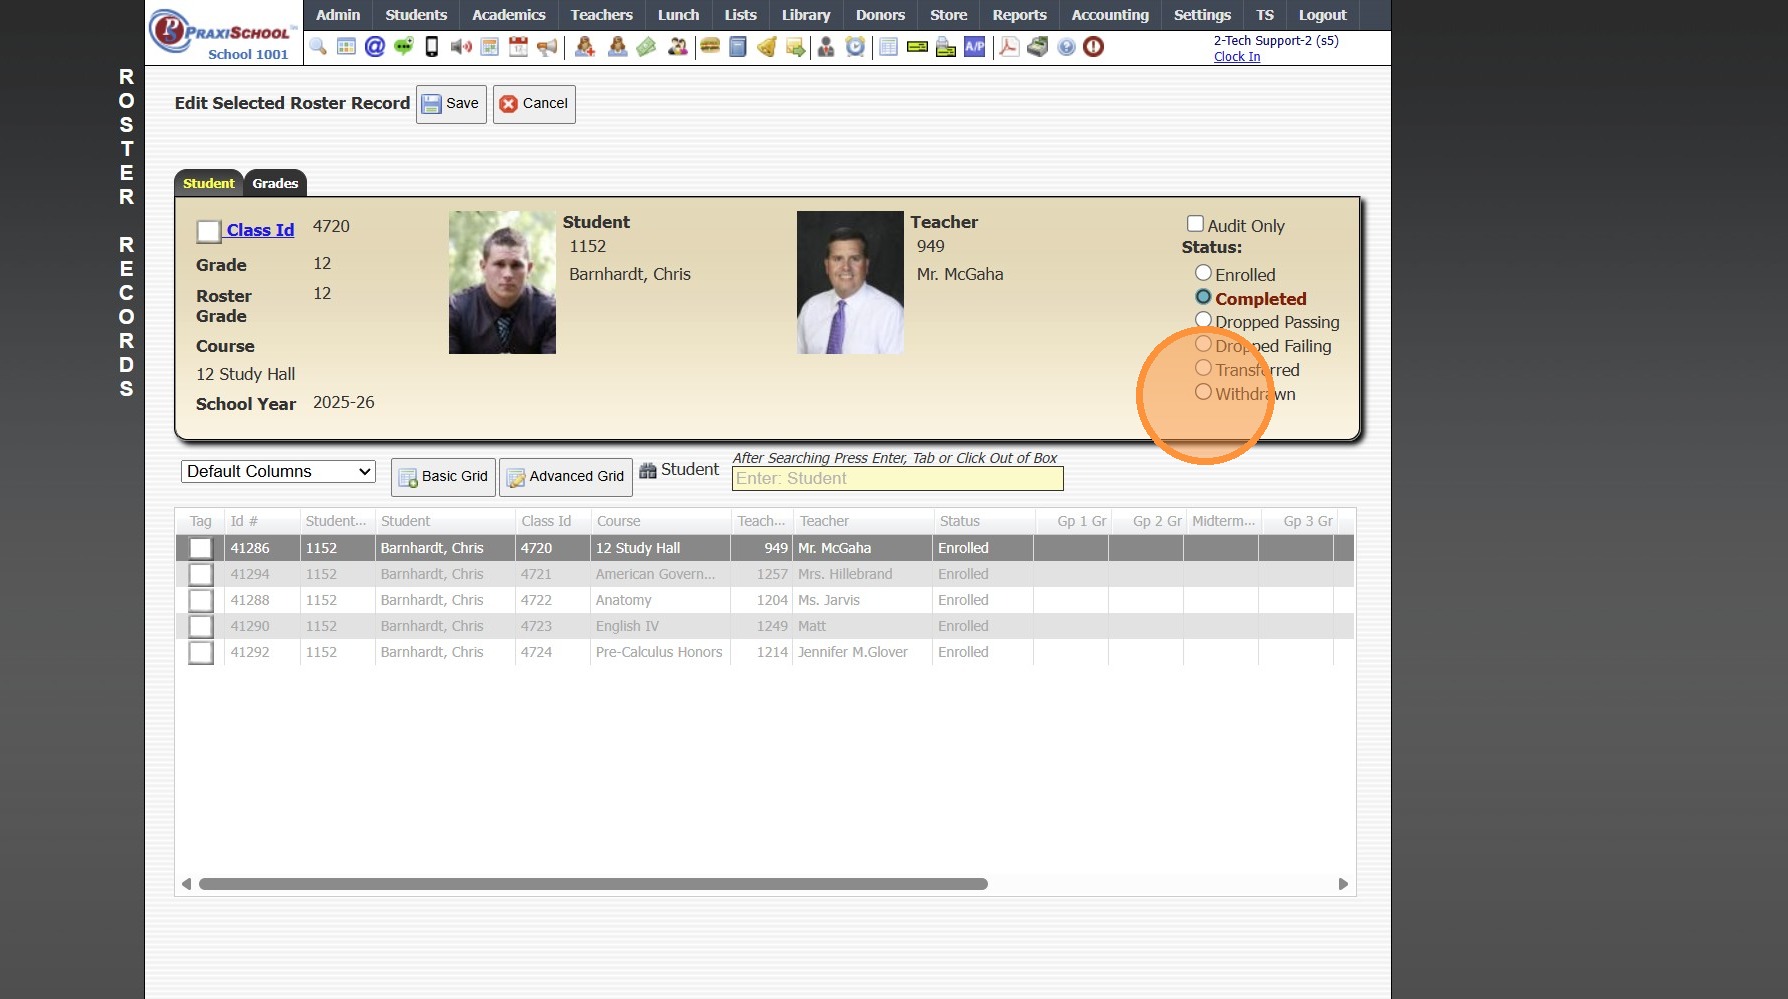The width and height of the screenshot is (1788, 999).
Task: Switch to the Grades tab
Action: click(x=275, y=183)
